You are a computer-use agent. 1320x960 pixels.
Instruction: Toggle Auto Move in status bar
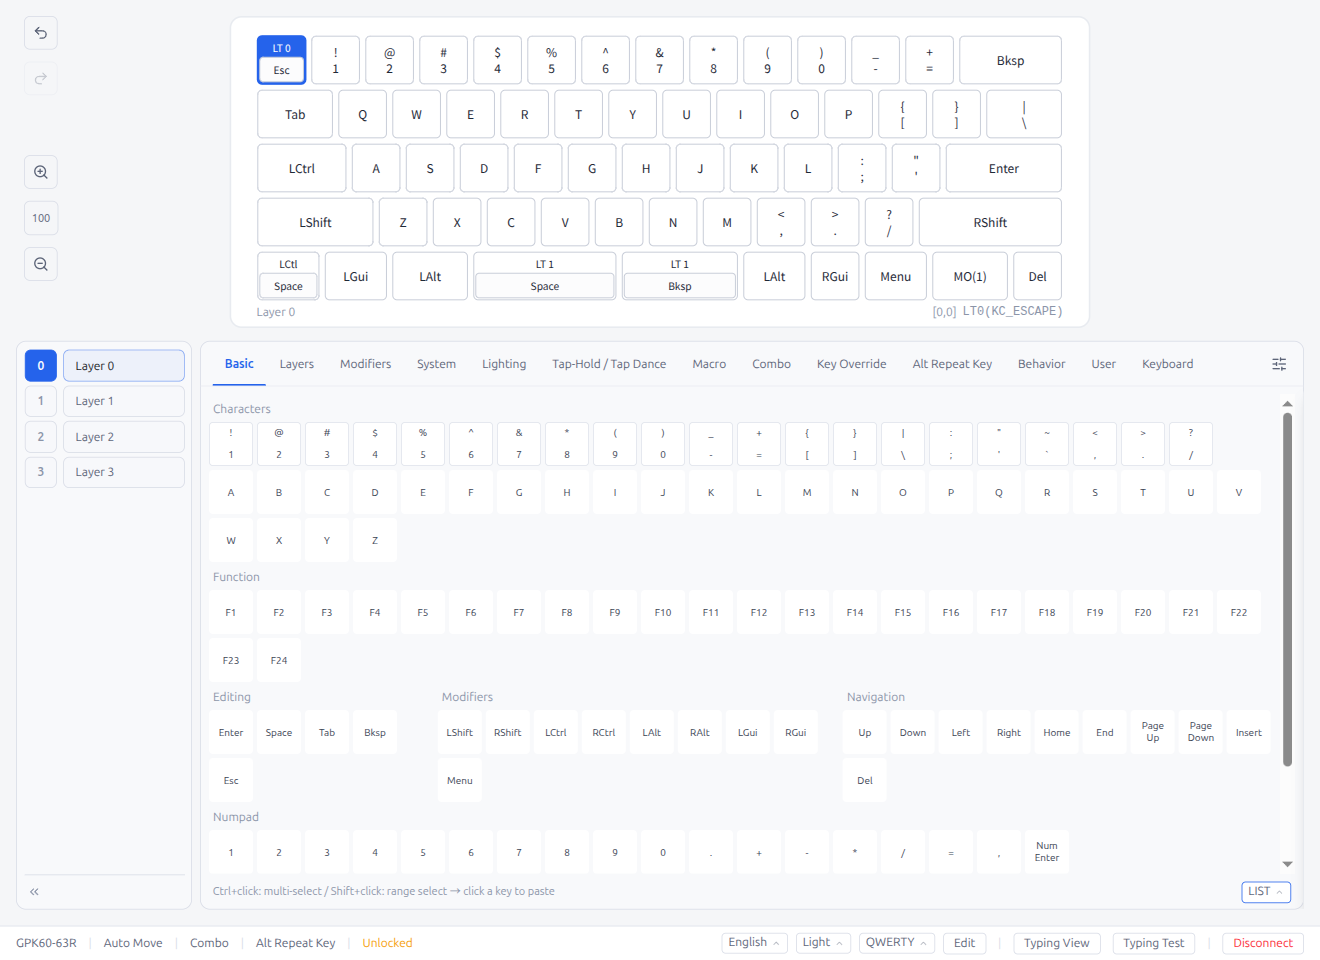point(133,943)
